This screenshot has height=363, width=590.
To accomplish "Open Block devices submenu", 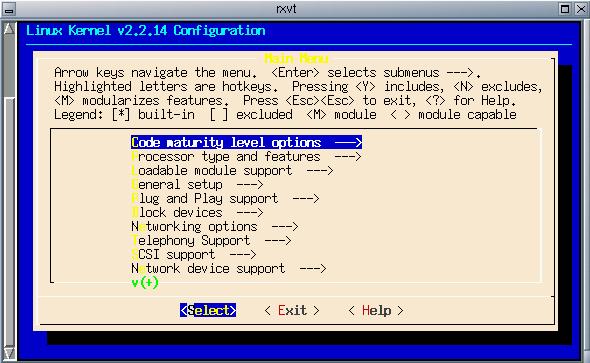I will 197,213.
